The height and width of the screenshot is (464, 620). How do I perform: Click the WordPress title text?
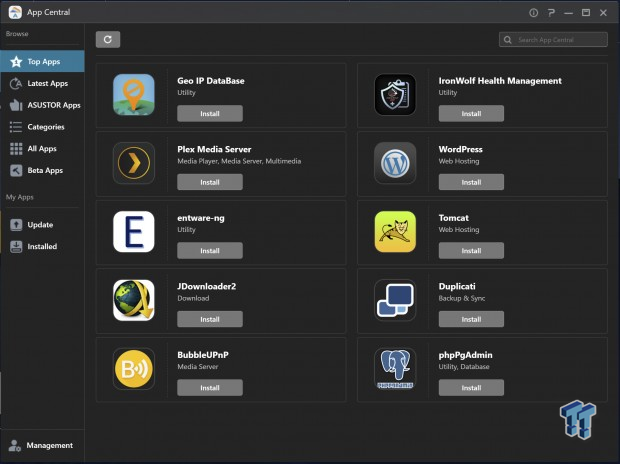pyautogui.click(x=460, y=149)
